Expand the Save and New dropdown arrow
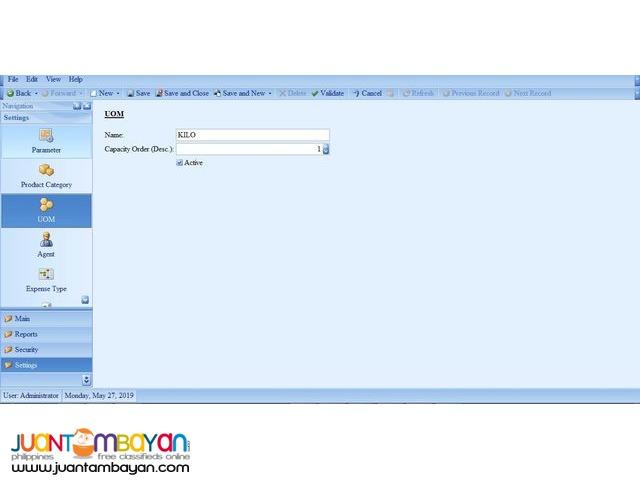640x480 pixels. (x=270, y=93)
